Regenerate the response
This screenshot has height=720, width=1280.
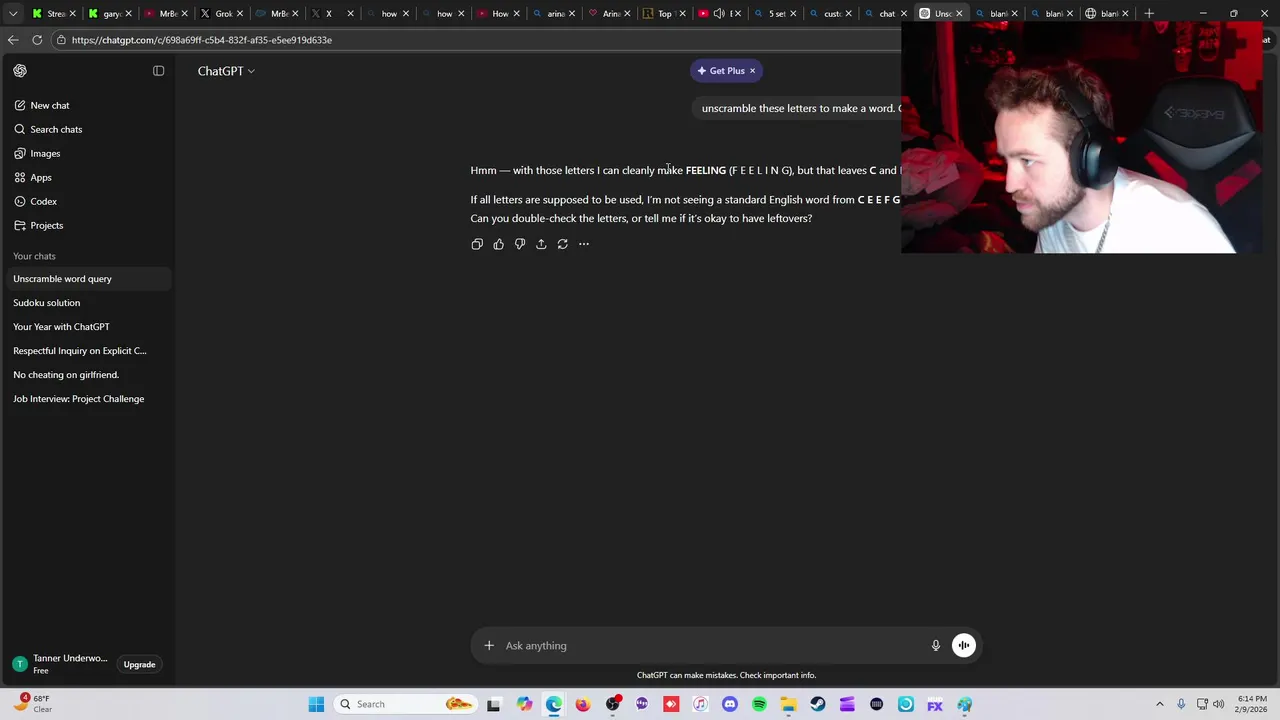562,244
